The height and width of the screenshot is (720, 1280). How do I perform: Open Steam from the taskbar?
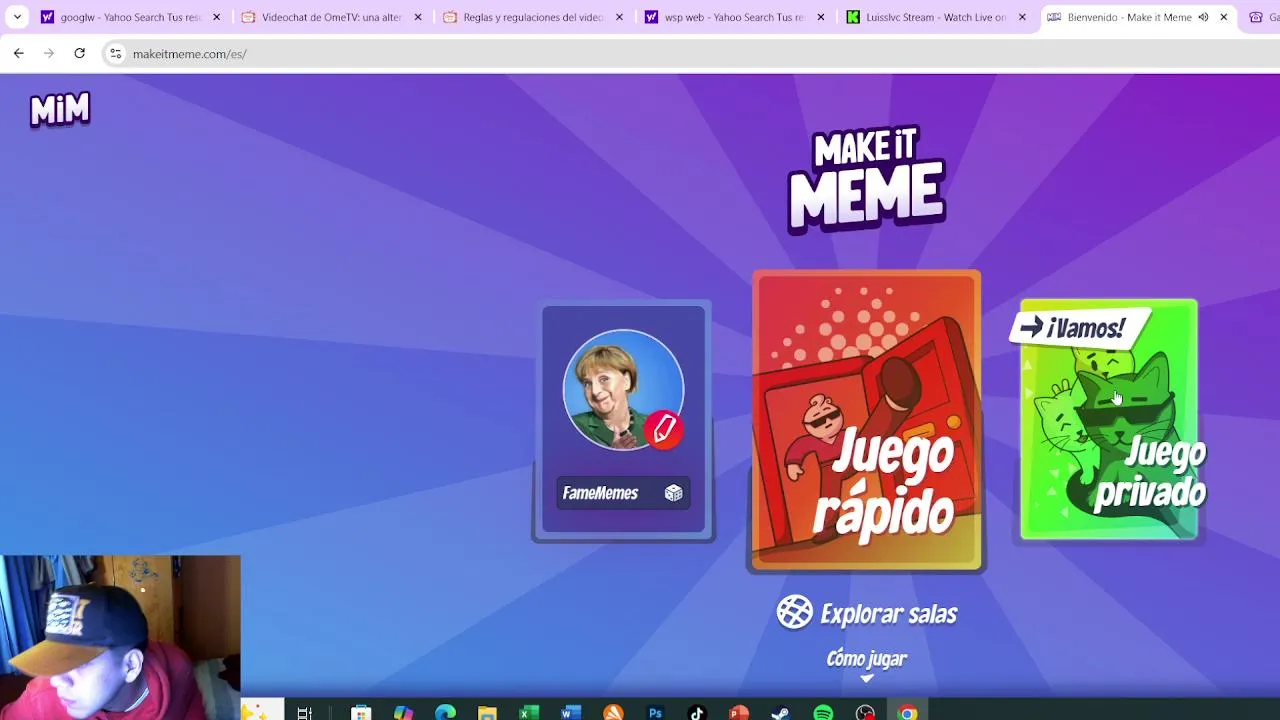(x=781, y=713)
